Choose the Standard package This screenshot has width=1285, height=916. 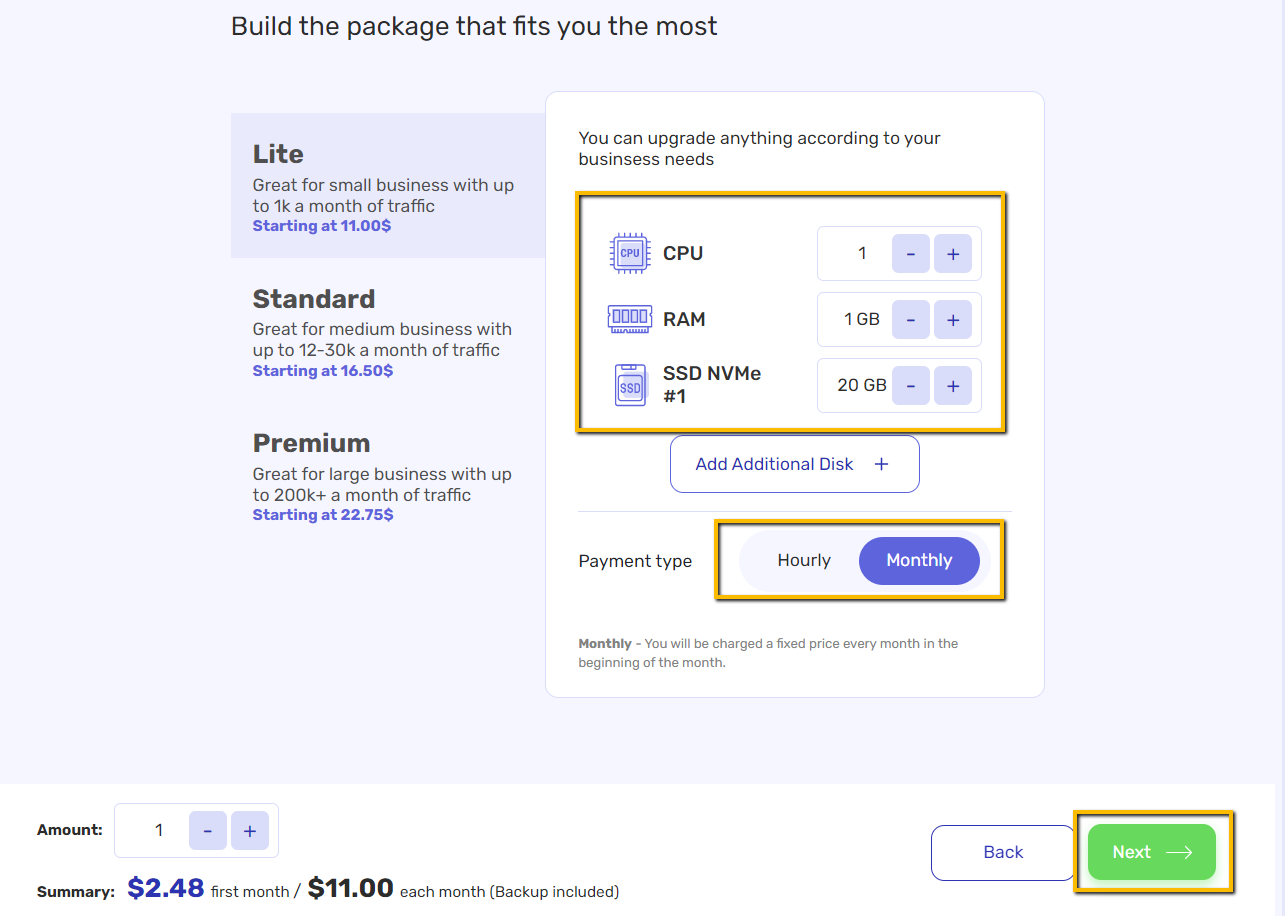coord(388,331)
